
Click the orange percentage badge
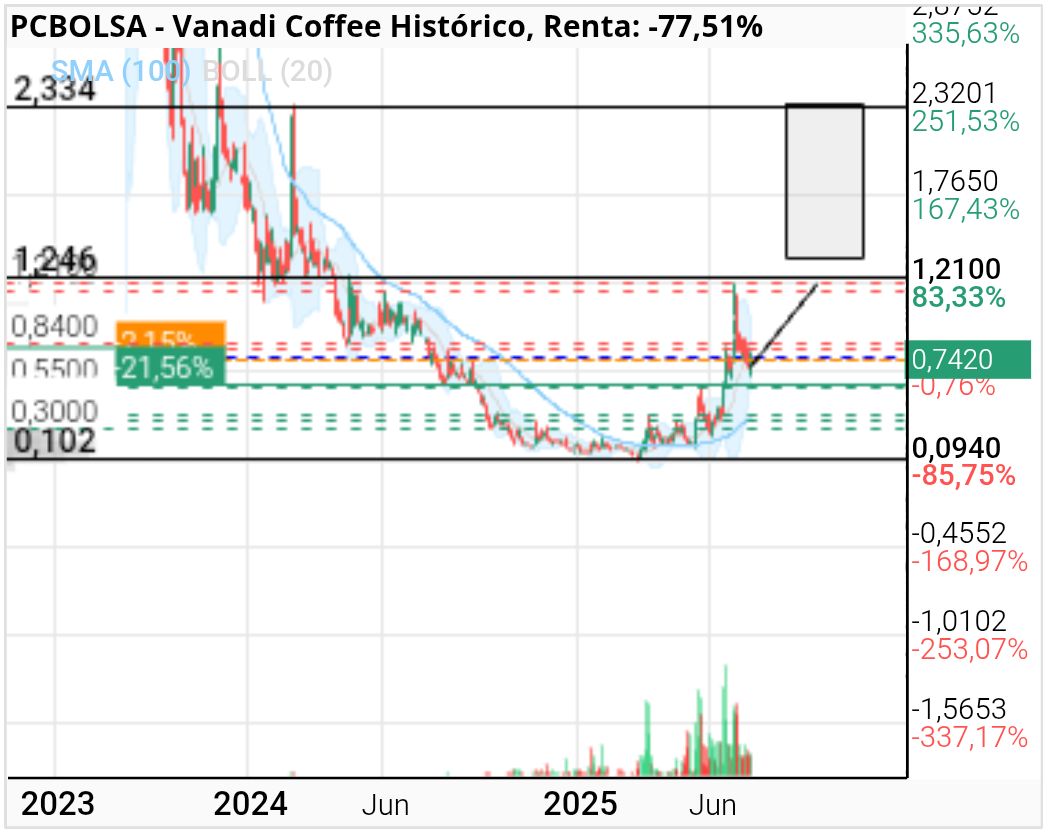(171, 334)
